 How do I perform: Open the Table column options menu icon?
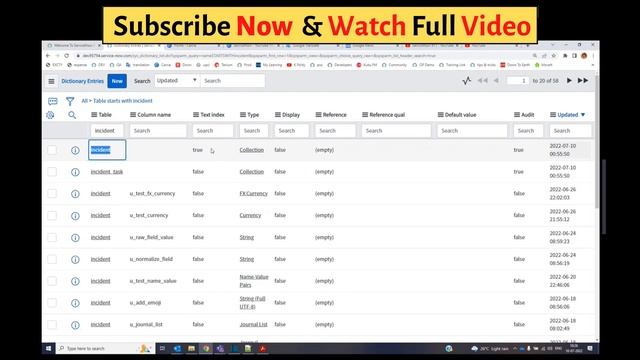[94, 115]
